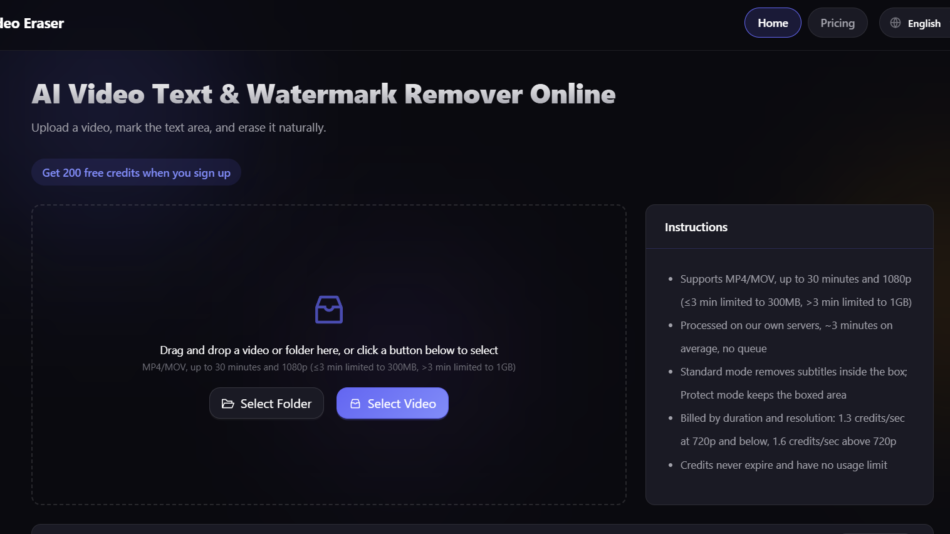Click the 'Billed by duration and resolution' instruction
The image size is (950, 534).
tap(792, 430)
